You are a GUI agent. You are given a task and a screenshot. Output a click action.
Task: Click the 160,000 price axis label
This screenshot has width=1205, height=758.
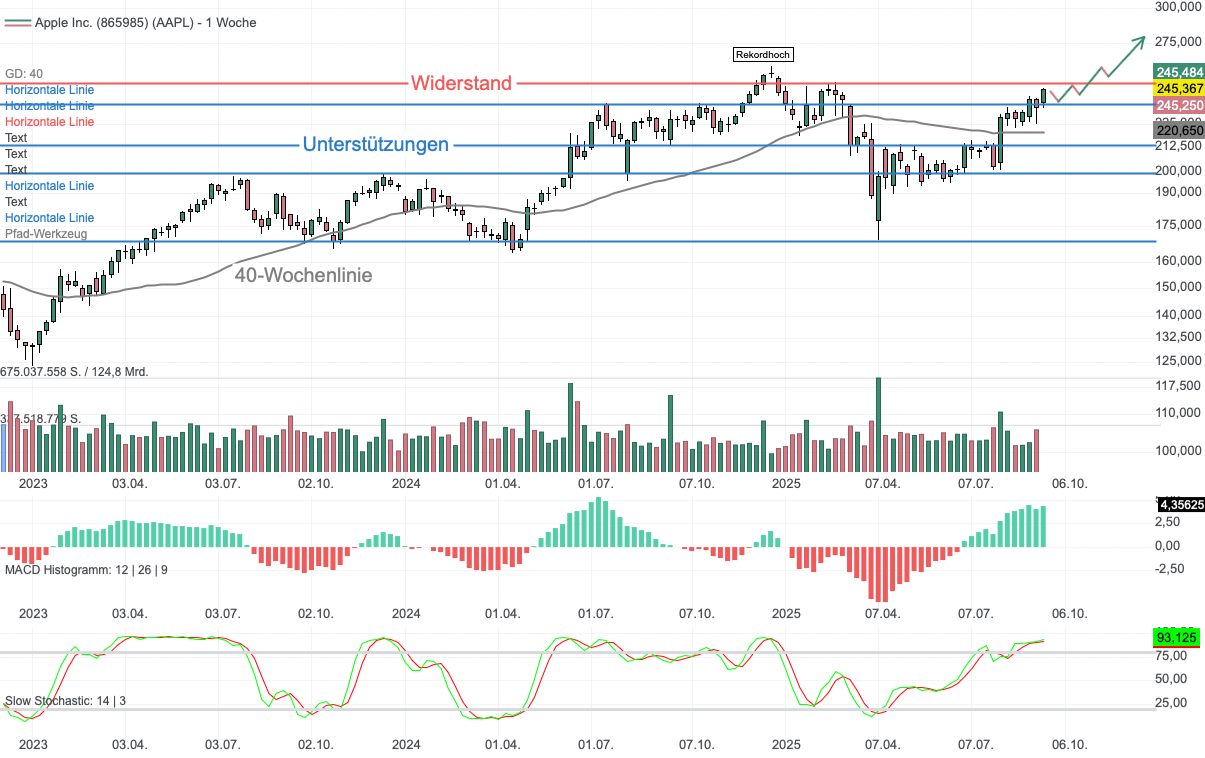pos(1178,261)
